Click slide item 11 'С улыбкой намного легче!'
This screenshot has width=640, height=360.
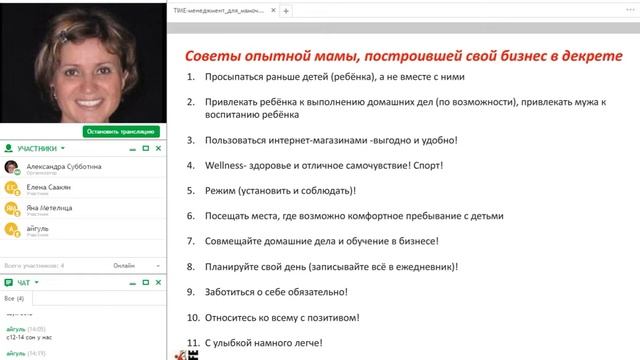264,343
